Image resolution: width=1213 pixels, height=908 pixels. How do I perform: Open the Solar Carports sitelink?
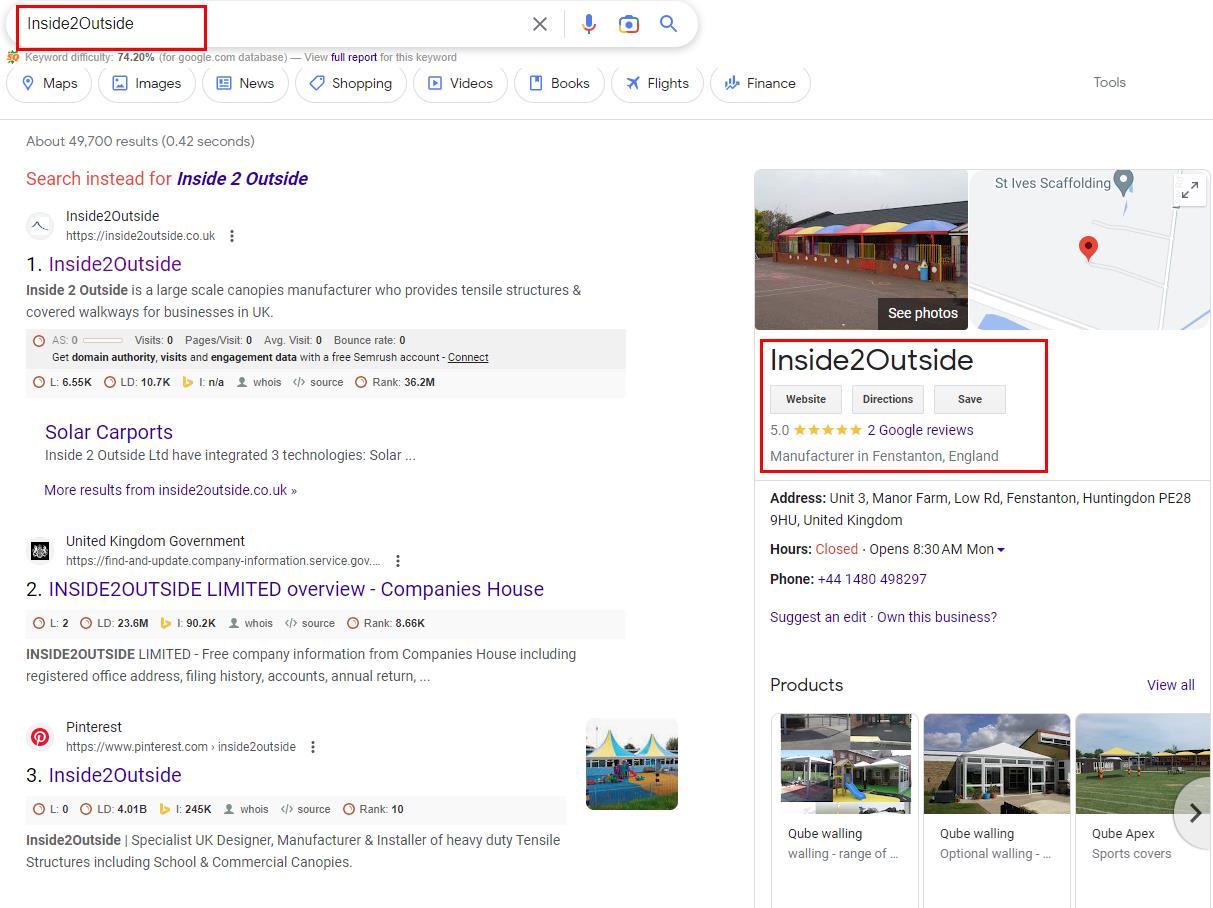click(109, 432)
